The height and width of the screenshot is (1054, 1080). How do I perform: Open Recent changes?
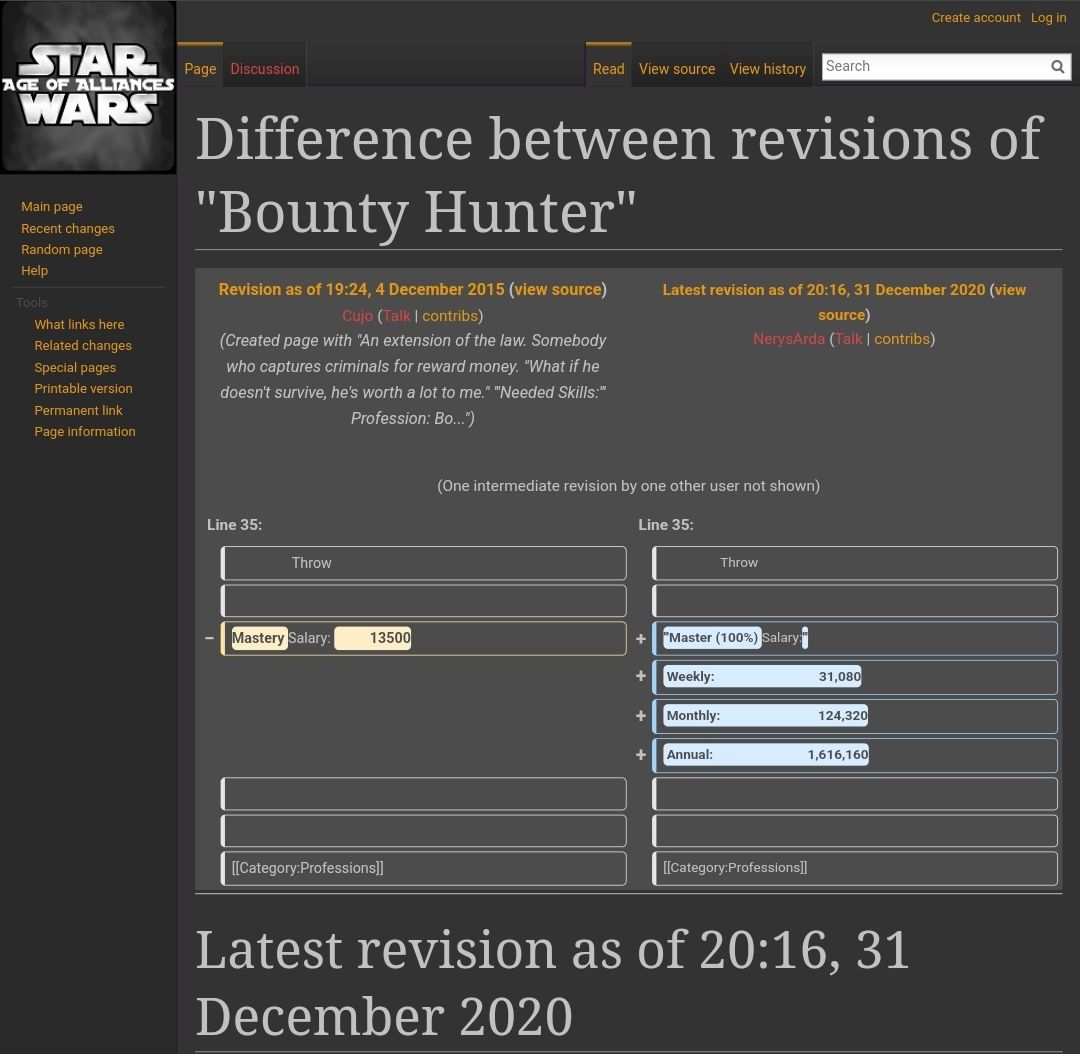click(67, 228)
